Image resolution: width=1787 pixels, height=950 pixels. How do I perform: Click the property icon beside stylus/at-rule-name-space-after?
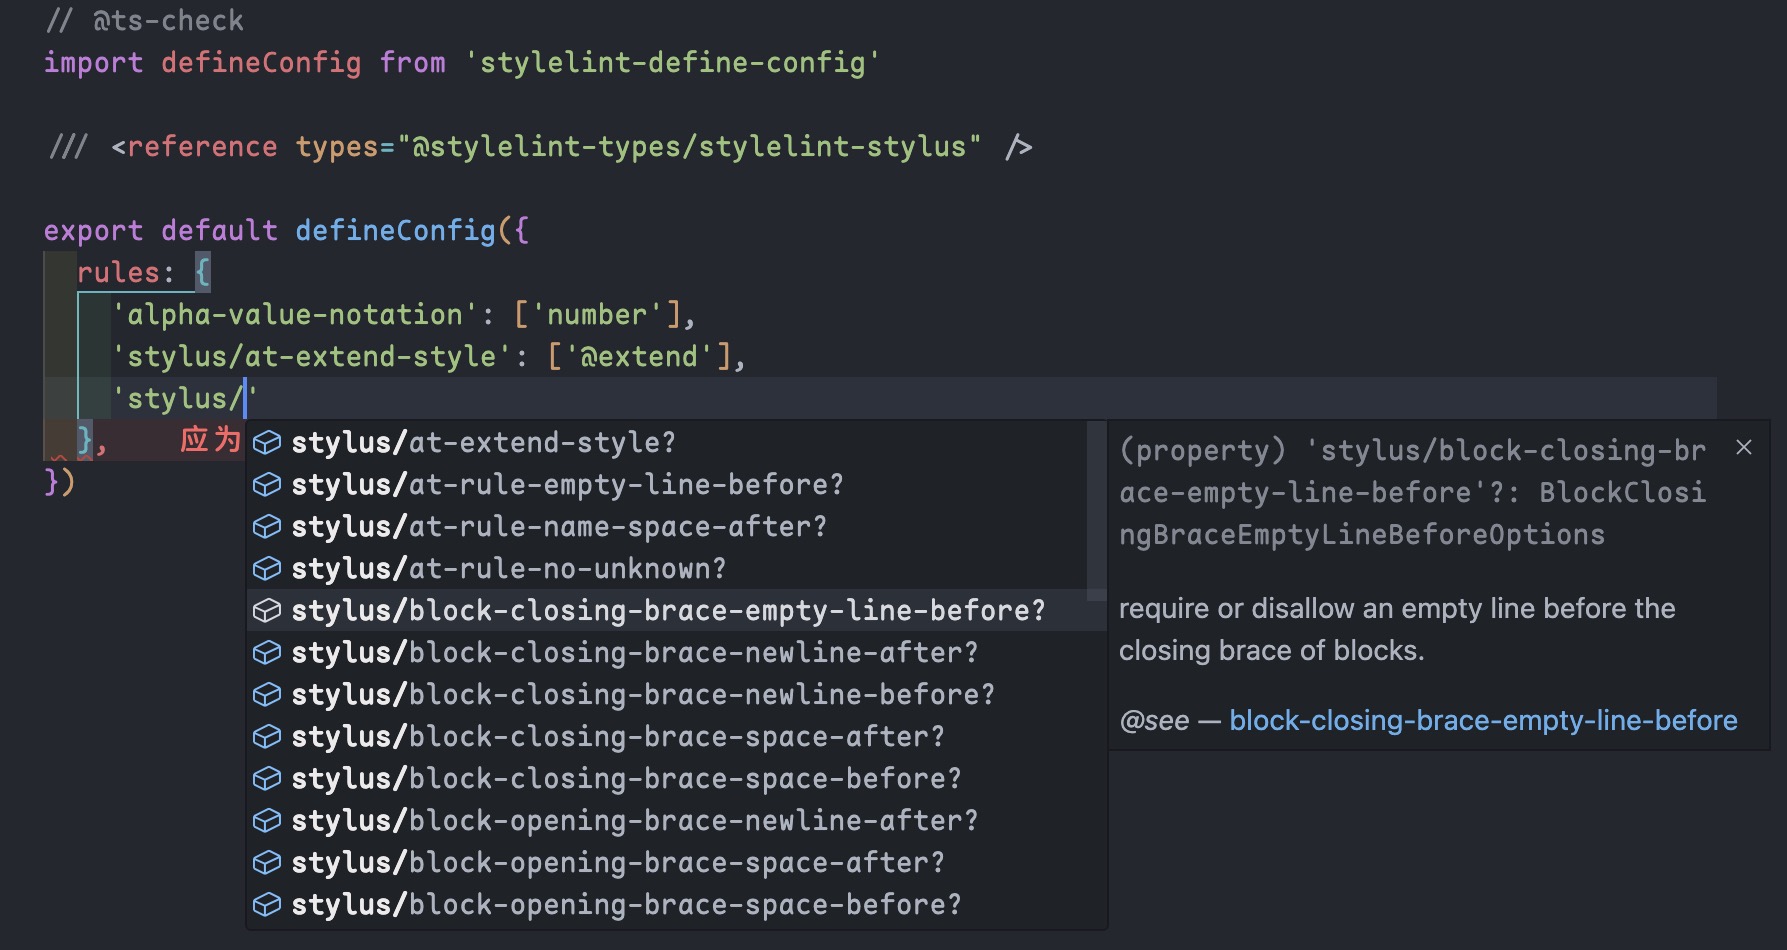point(266,526)
